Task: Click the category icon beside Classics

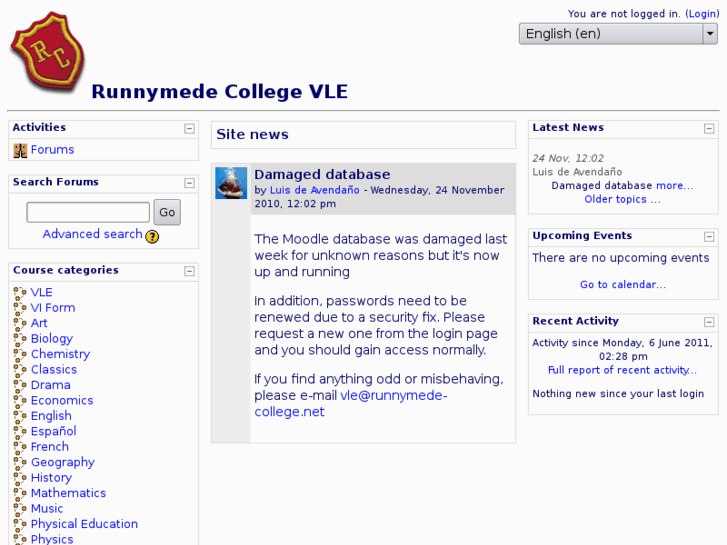Action: (20, 370)
